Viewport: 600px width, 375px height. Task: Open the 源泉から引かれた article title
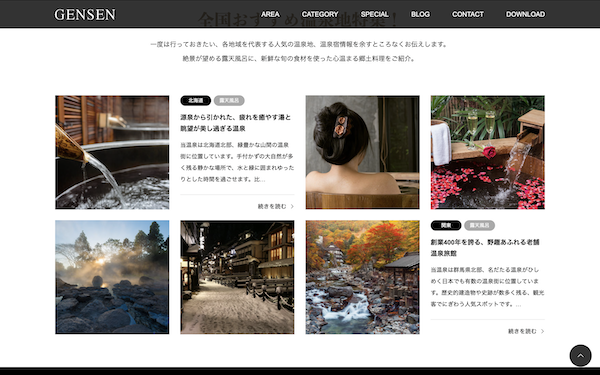click(x=236, y=123)
